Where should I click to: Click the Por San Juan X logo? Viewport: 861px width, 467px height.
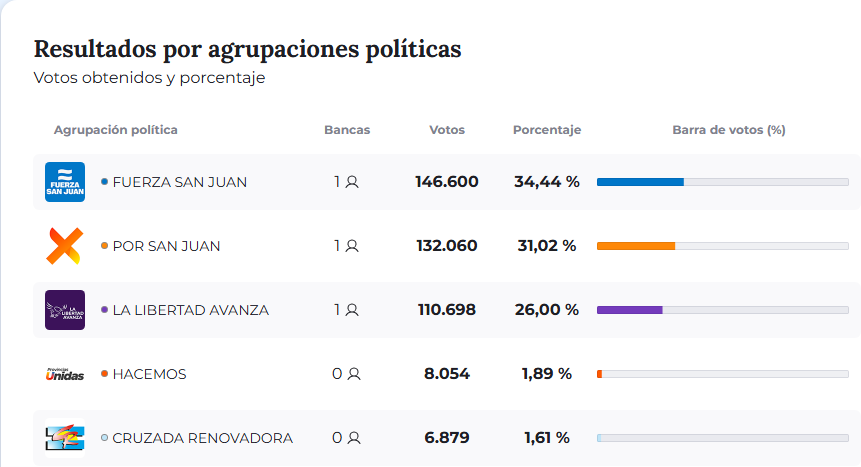pos(65,246)
